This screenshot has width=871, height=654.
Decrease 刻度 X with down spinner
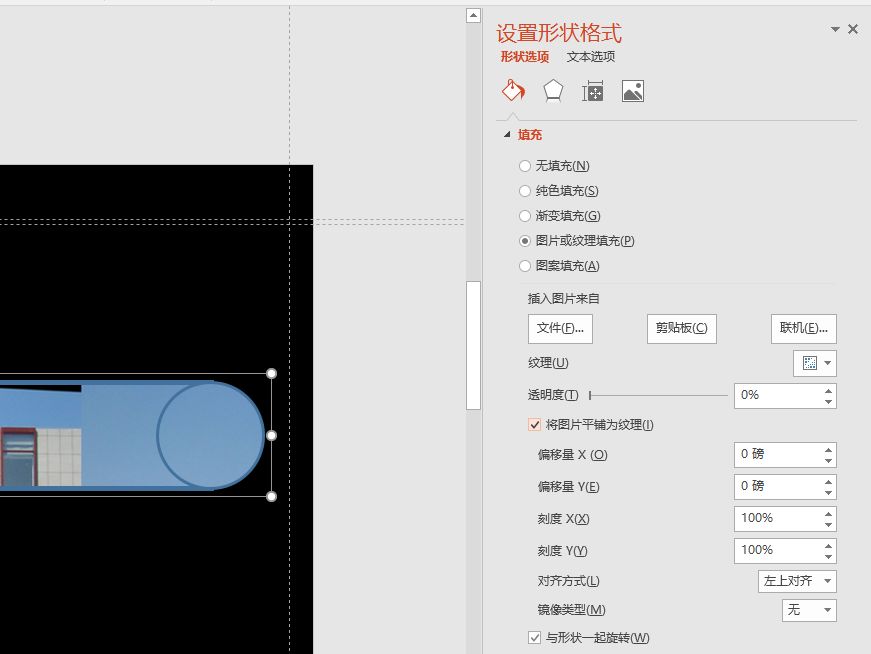click(x=829, y=524)
